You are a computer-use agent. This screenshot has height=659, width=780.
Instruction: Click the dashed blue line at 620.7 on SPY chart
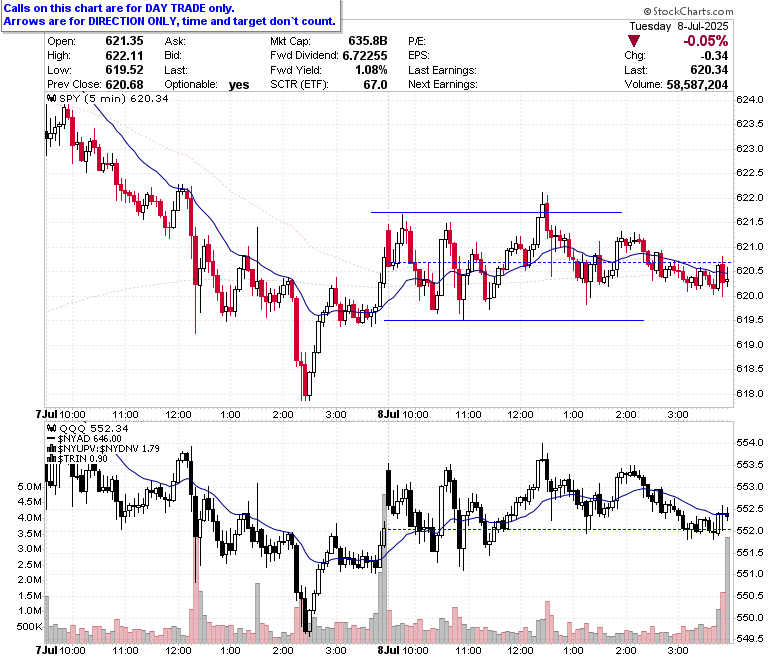pos(560,262)
